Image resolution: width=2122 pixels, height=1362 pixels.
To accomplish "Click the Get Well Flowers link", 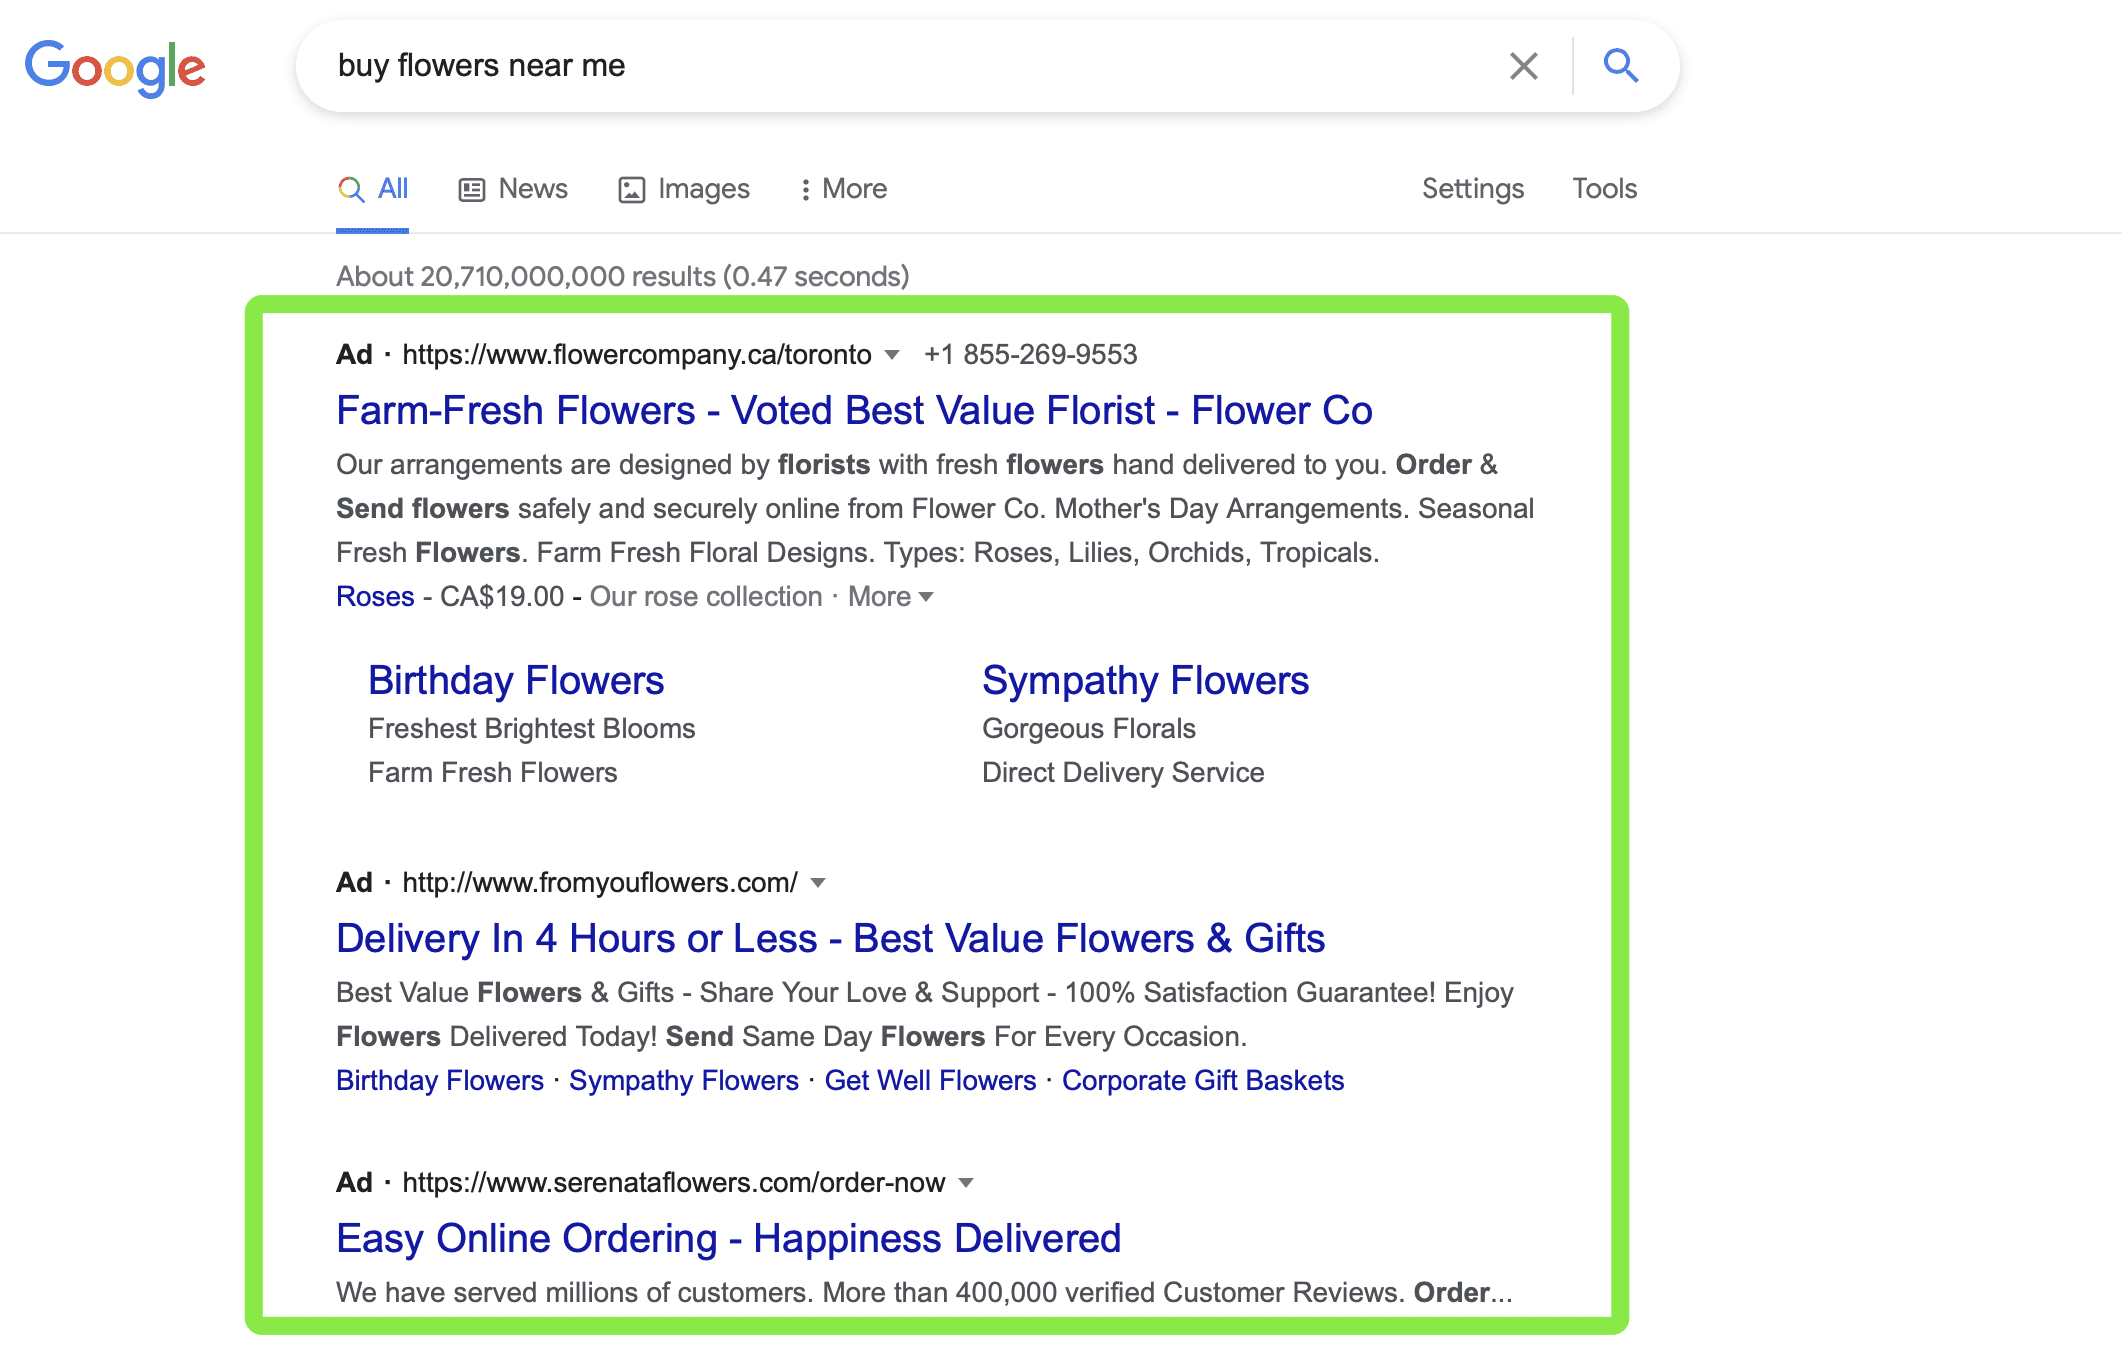I will point(930,1081).
